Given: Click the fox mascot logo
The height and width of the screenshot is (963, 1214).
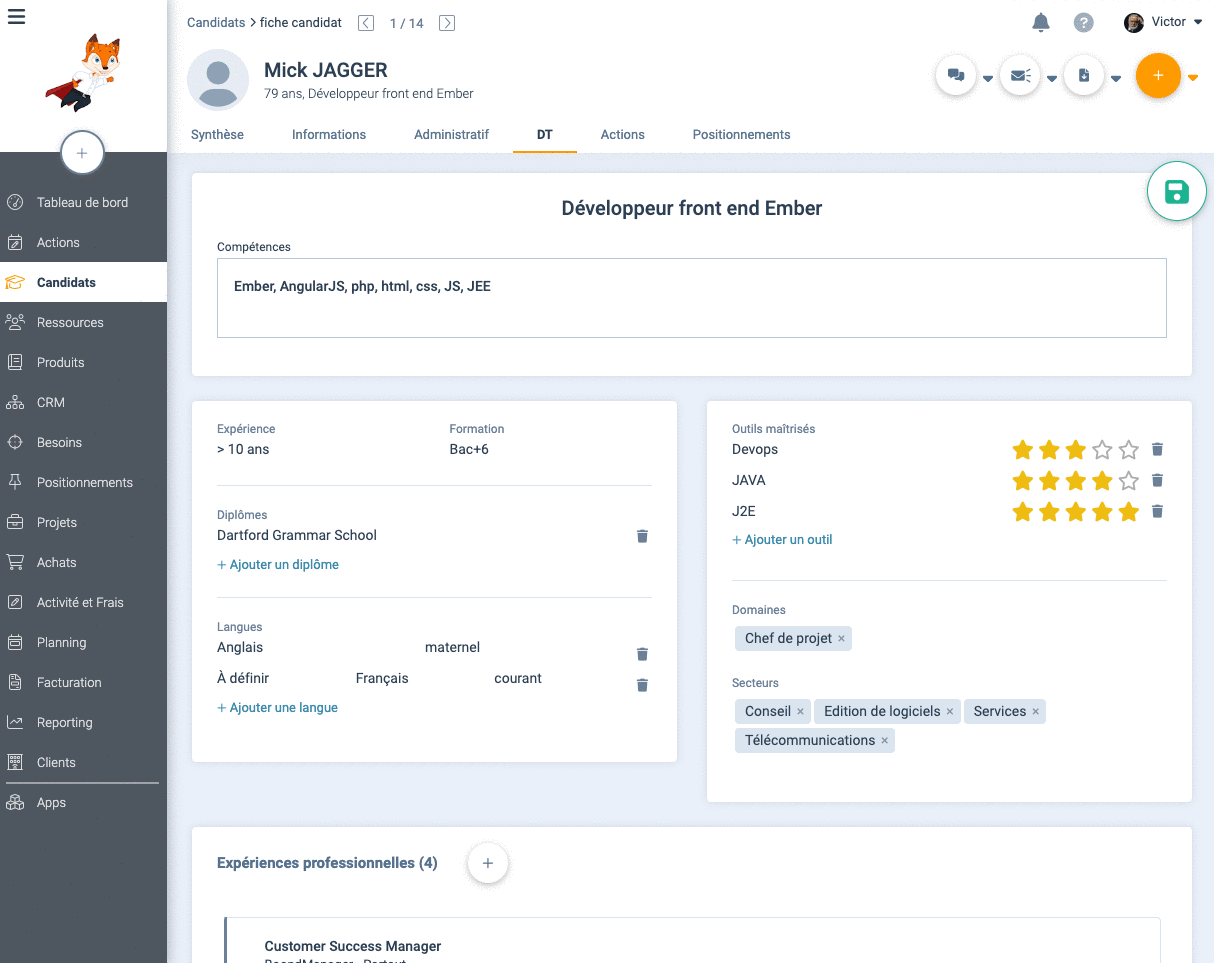Looking at the screenshot, I should coord(83,72).
